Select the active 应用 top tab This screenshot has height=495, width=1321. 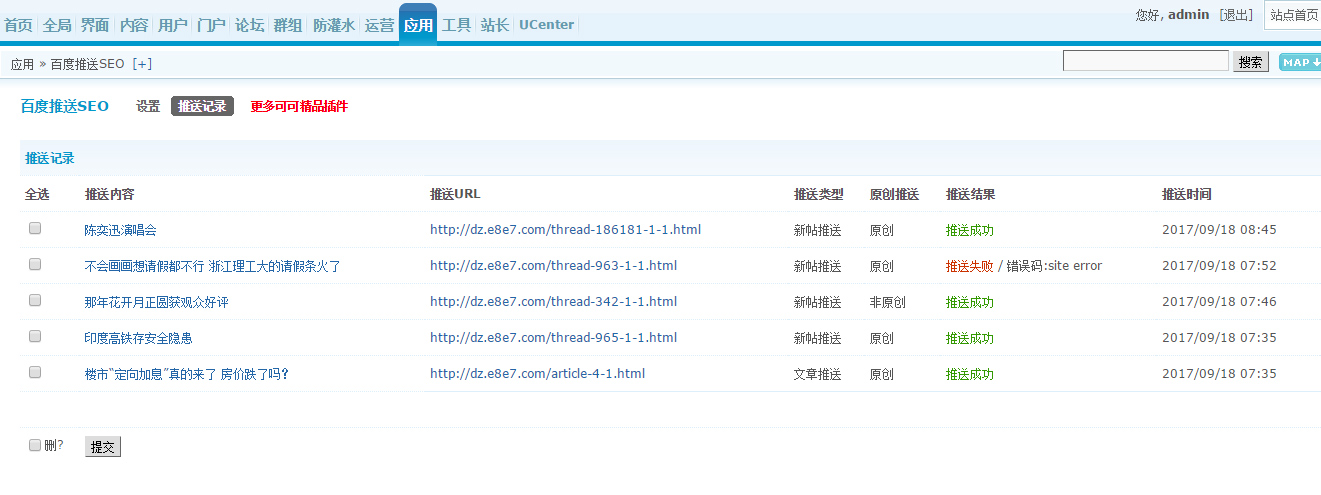click(x=418, y=24)
